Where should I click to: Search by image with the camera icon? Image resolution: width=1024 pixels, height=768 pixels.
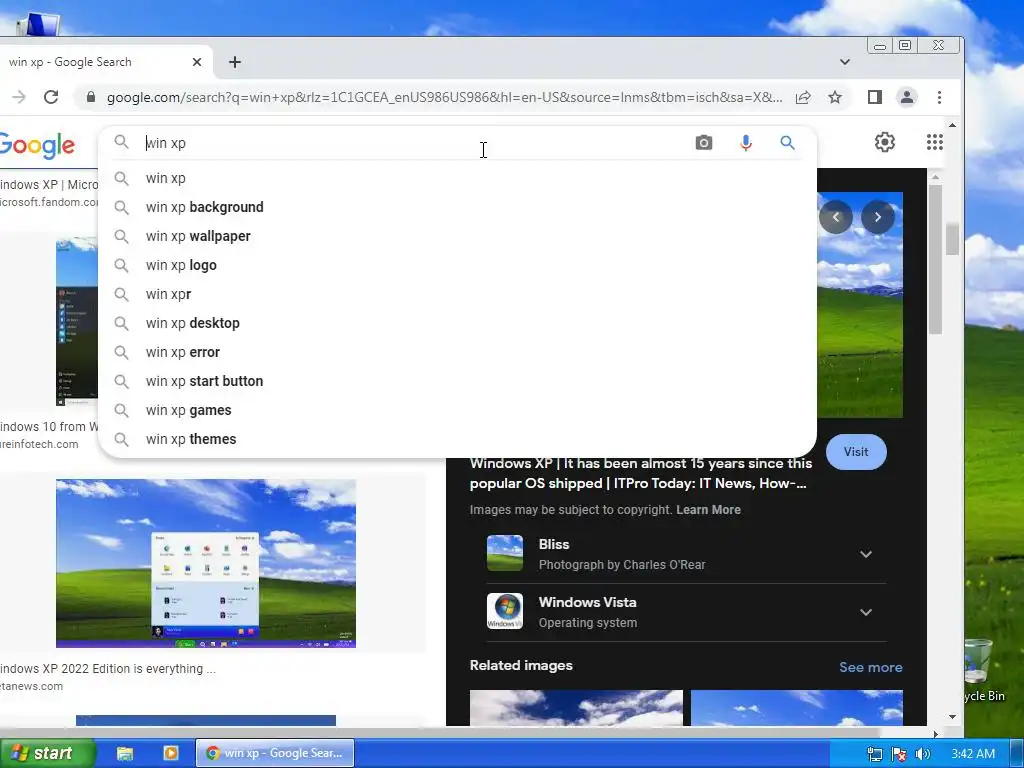(x=703, y=142)
